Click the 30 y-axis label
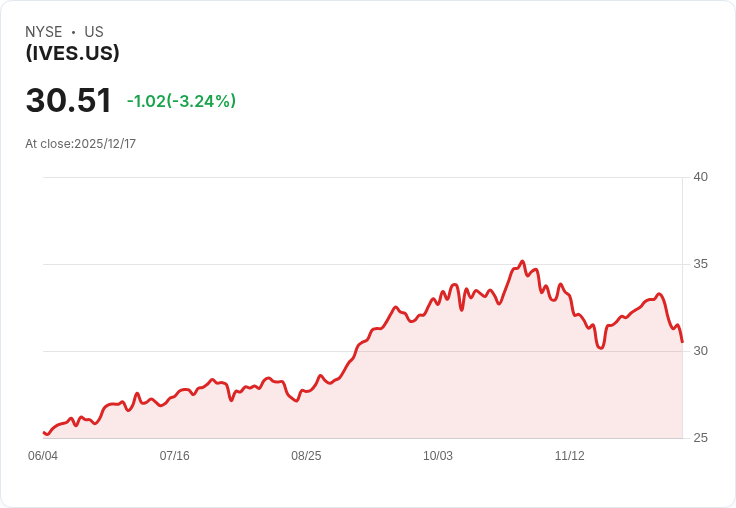736x508 pixels. coord(700,351)
